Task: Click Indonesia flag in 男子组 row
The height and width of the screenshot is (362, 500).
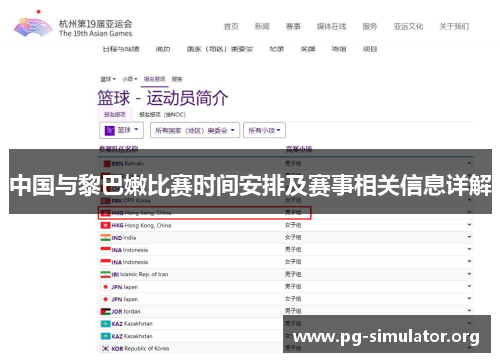Action: click(105, 250)
